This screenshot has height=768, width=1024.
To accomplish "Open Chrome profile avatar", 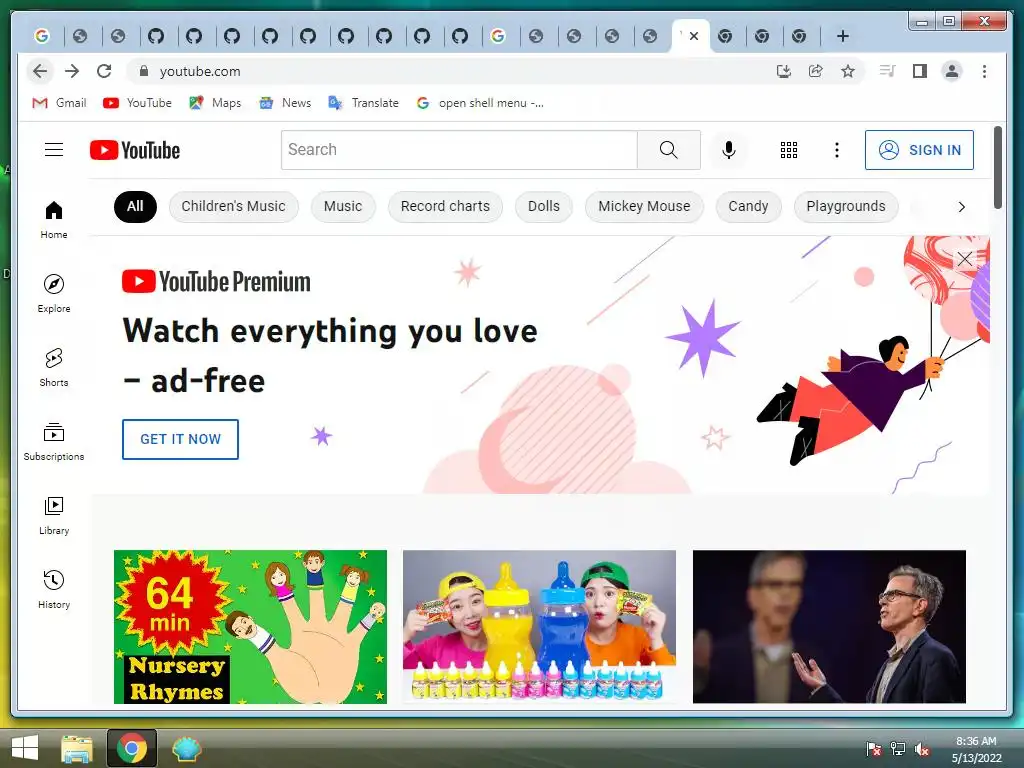I will pos(952,71).
